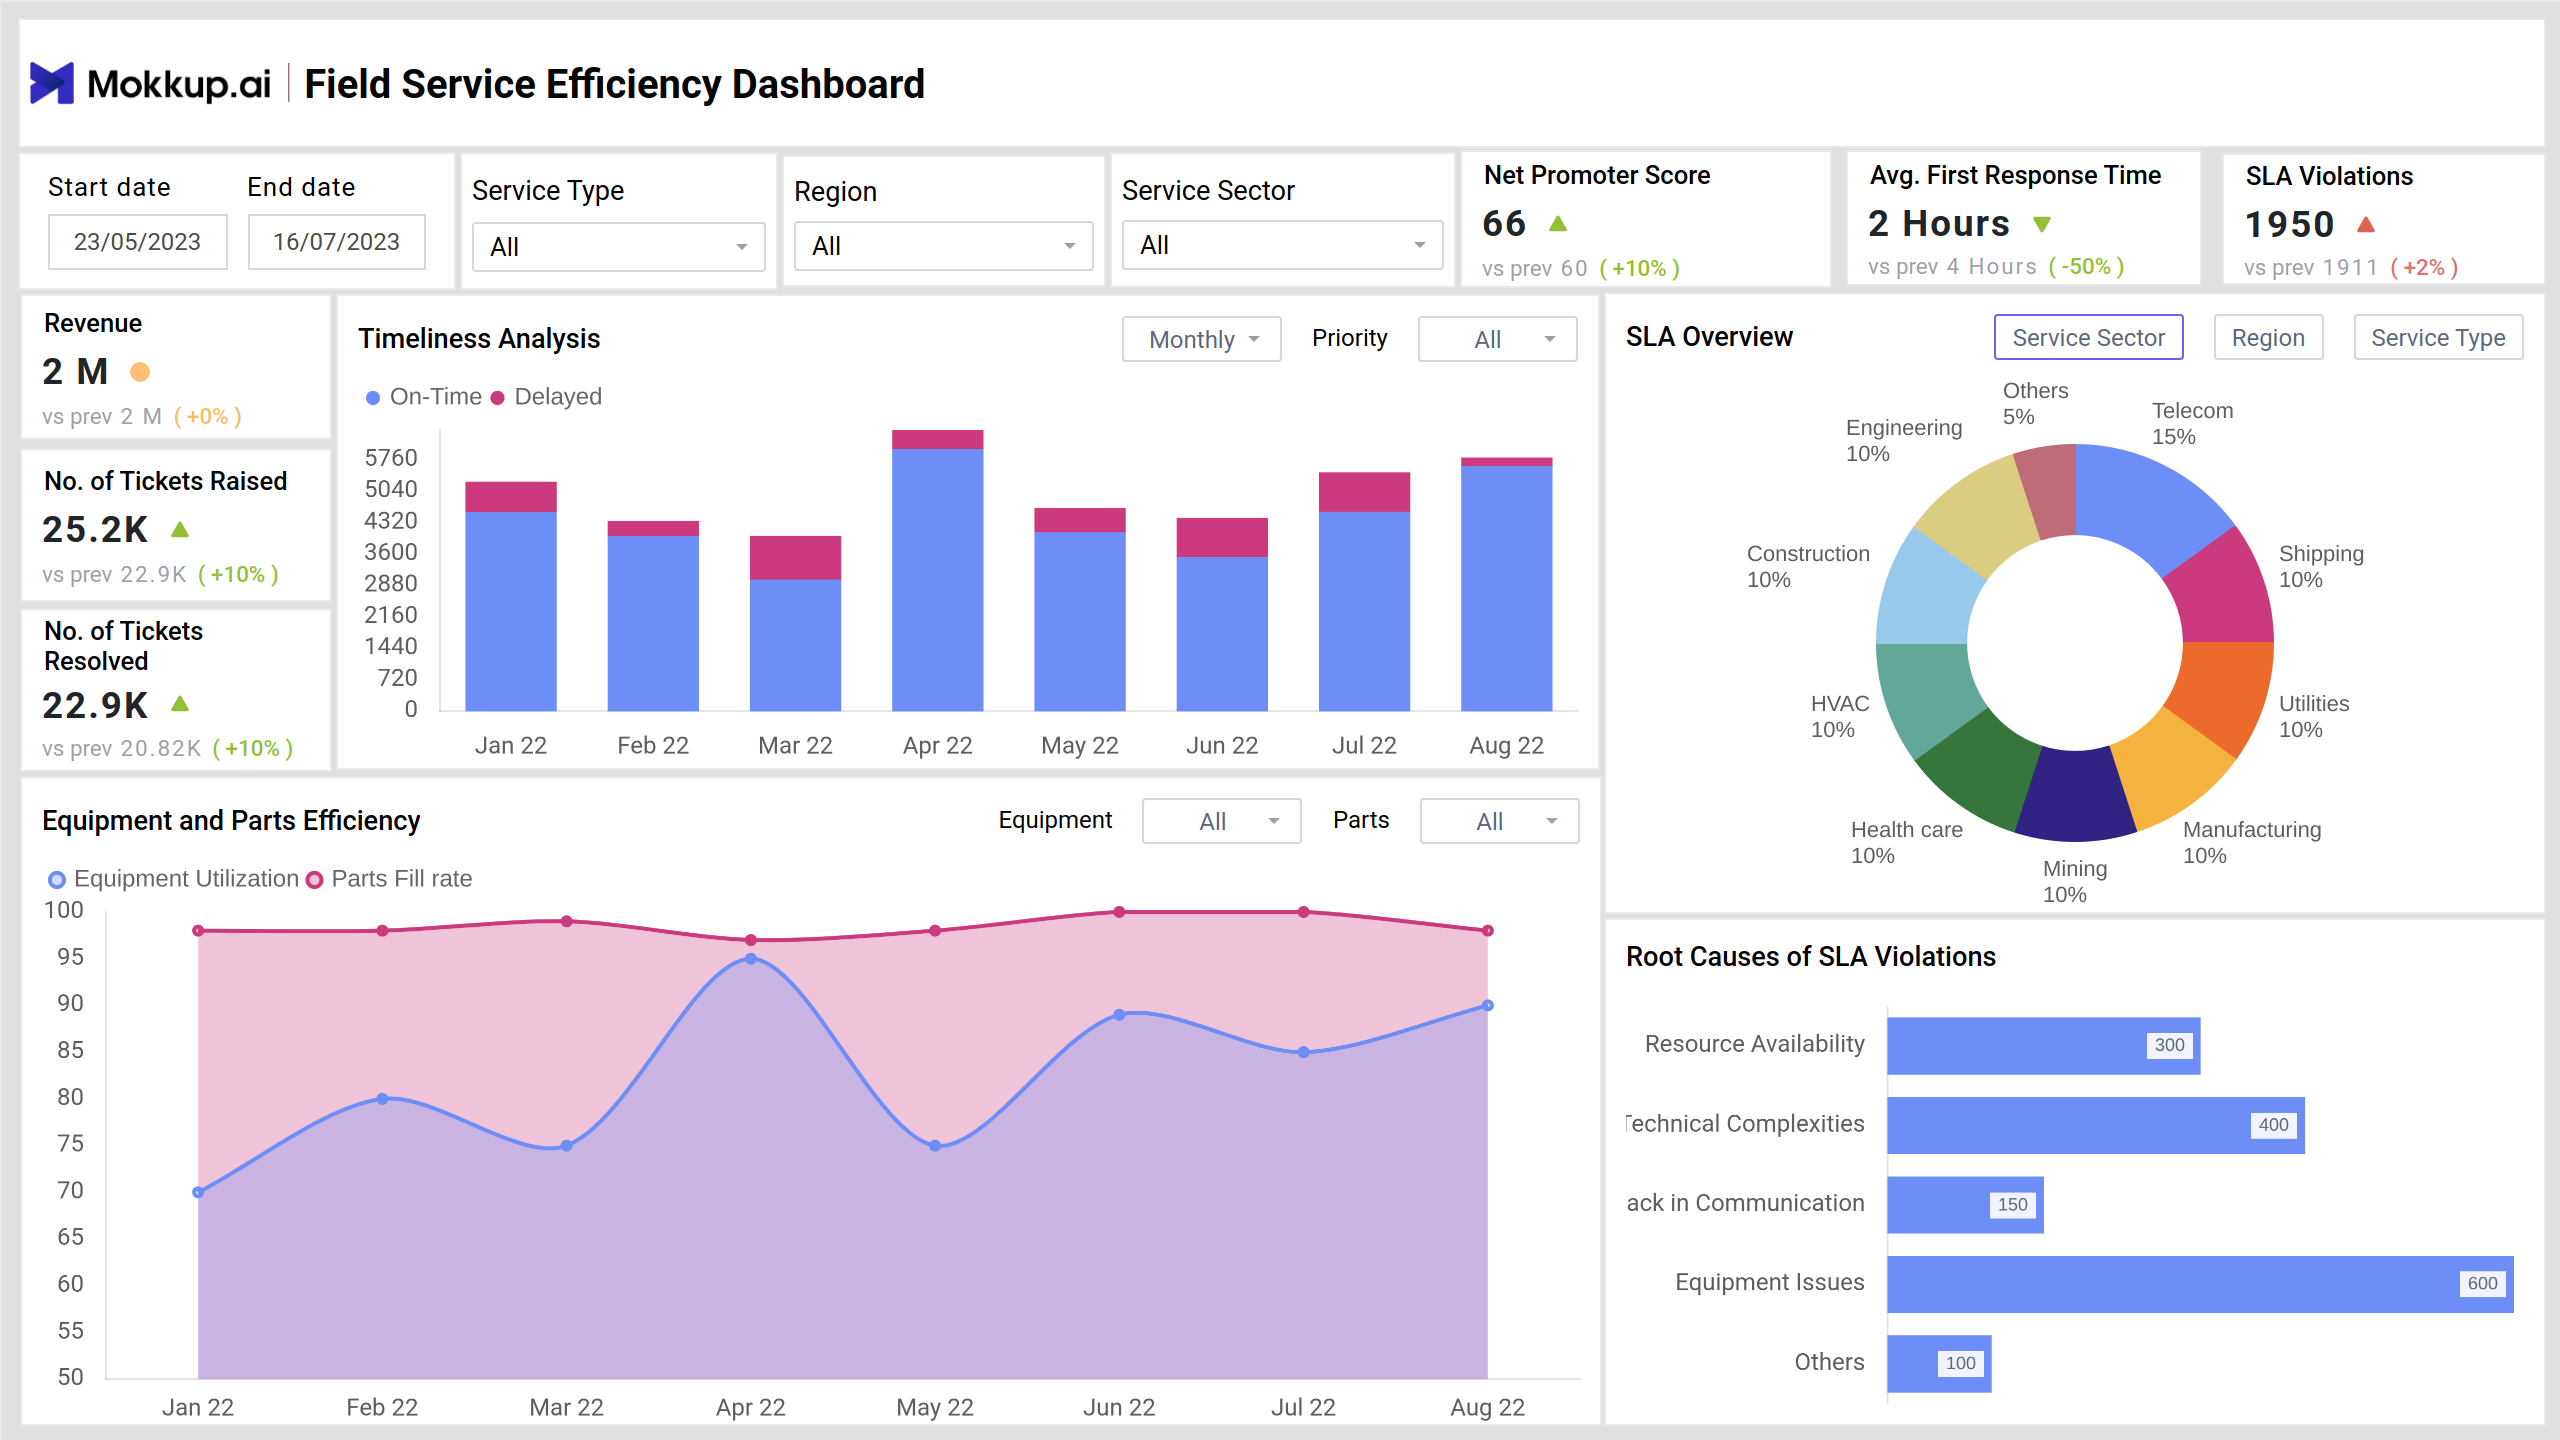This screenshot has height=1440, width=2560.
Task: Click the Field Service Efficiency Dashboard title
Action: click(x=614, y=84)
